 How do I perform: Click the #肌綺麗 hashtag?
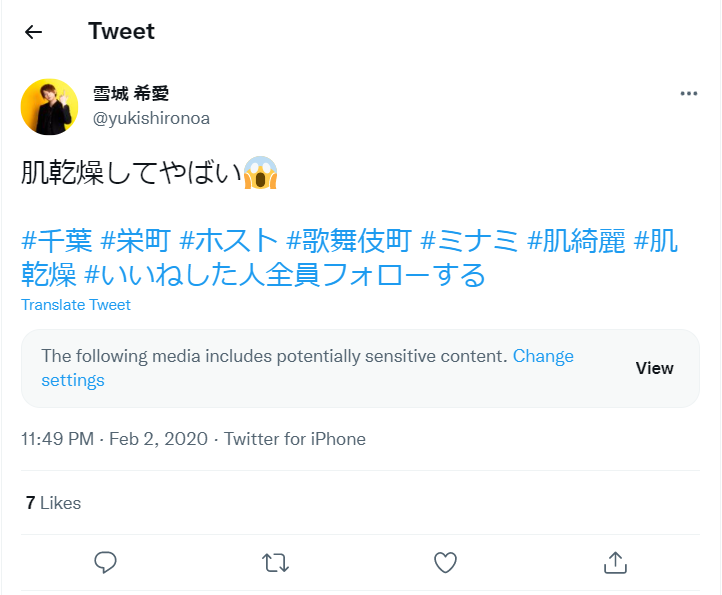click(576, 241)
